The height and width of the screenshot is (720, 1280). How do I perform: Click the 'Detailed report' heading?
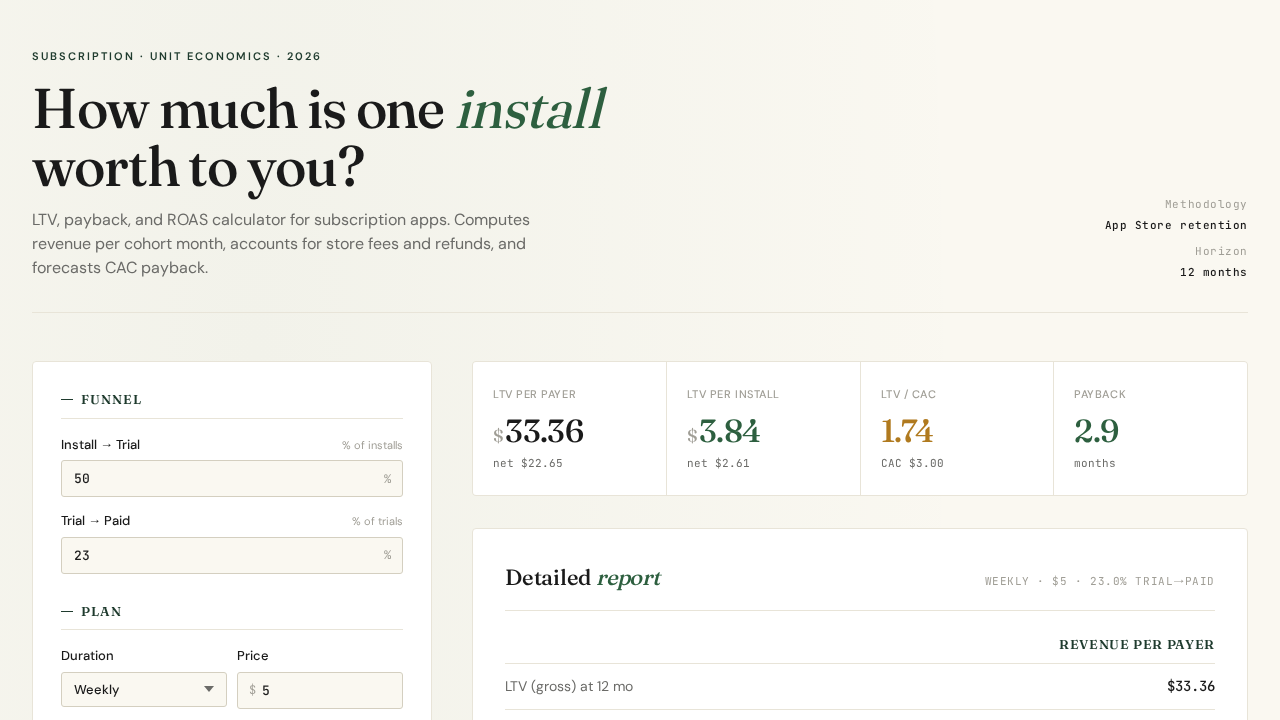click(583, 579)
